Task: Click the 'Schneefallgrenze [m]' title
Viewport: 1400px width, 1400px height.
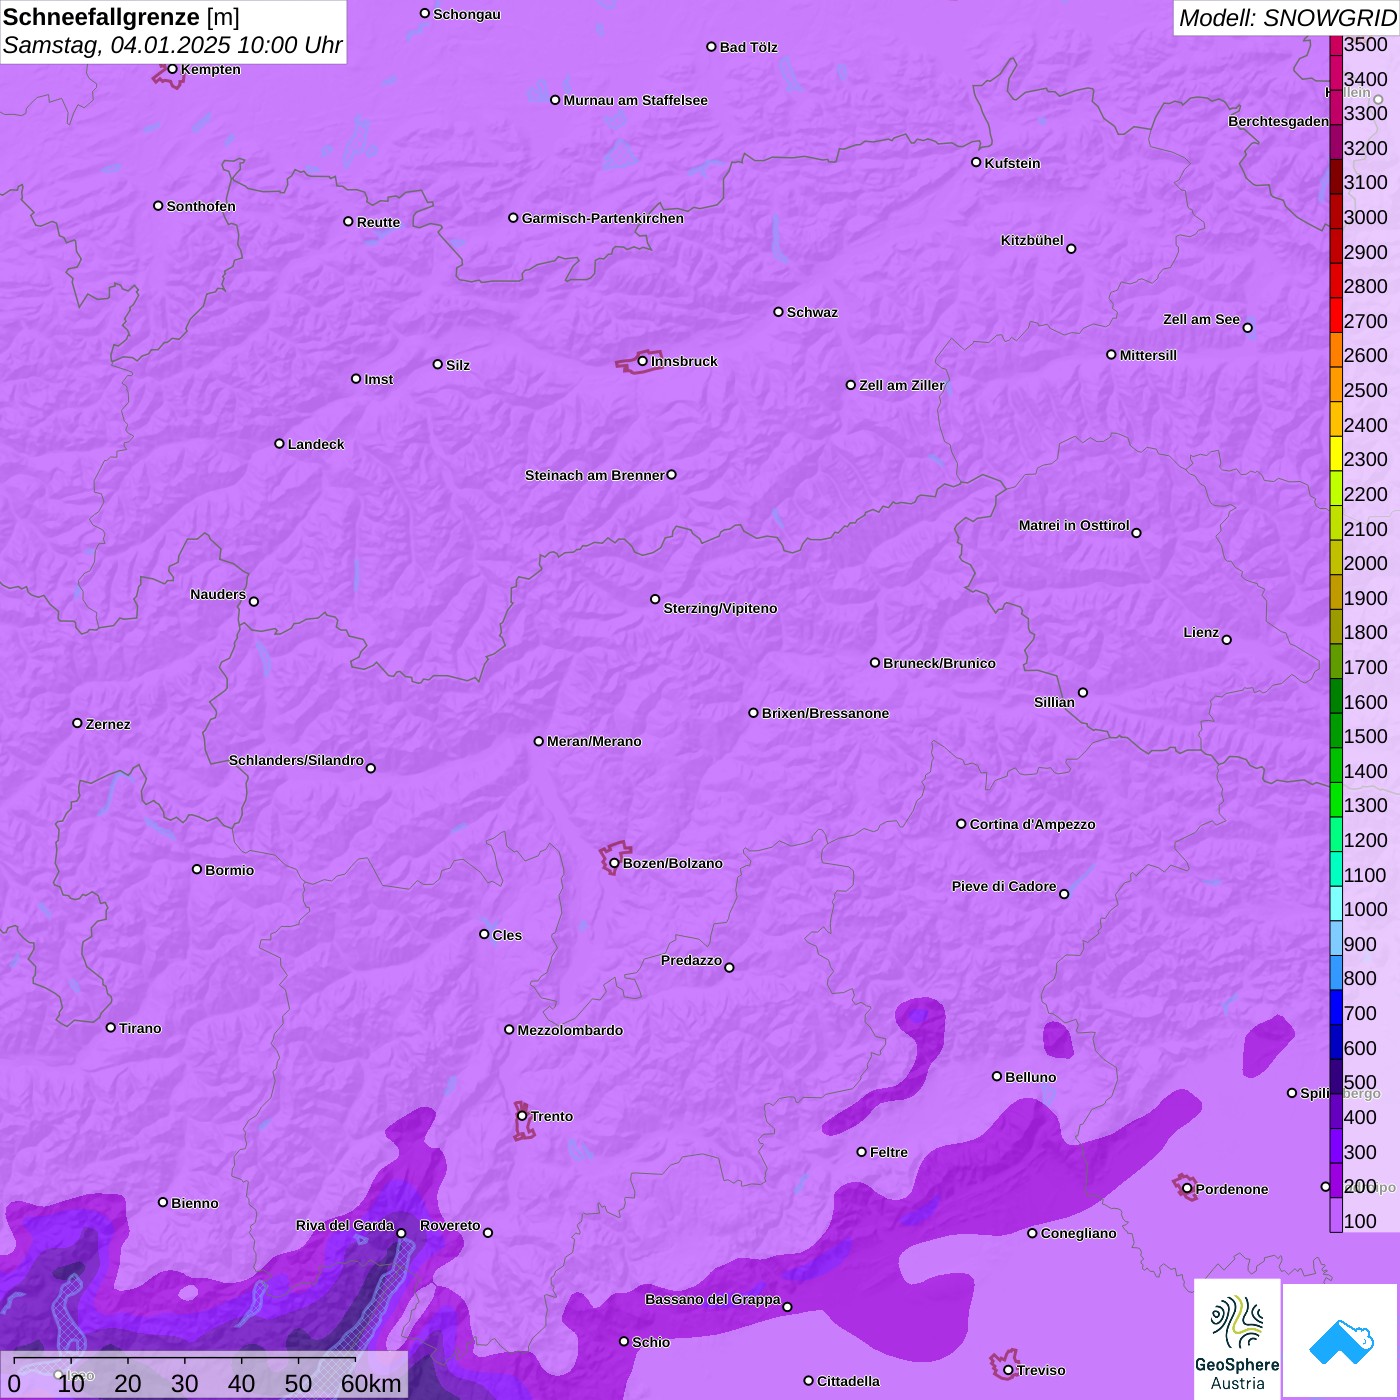Action: tap(121, 17)
